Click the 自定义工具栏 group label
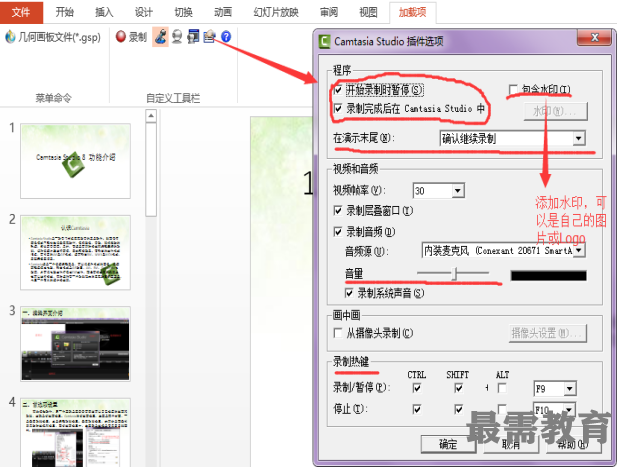The width and height of the screenshot is (618, 467). (x=173, y=98)
